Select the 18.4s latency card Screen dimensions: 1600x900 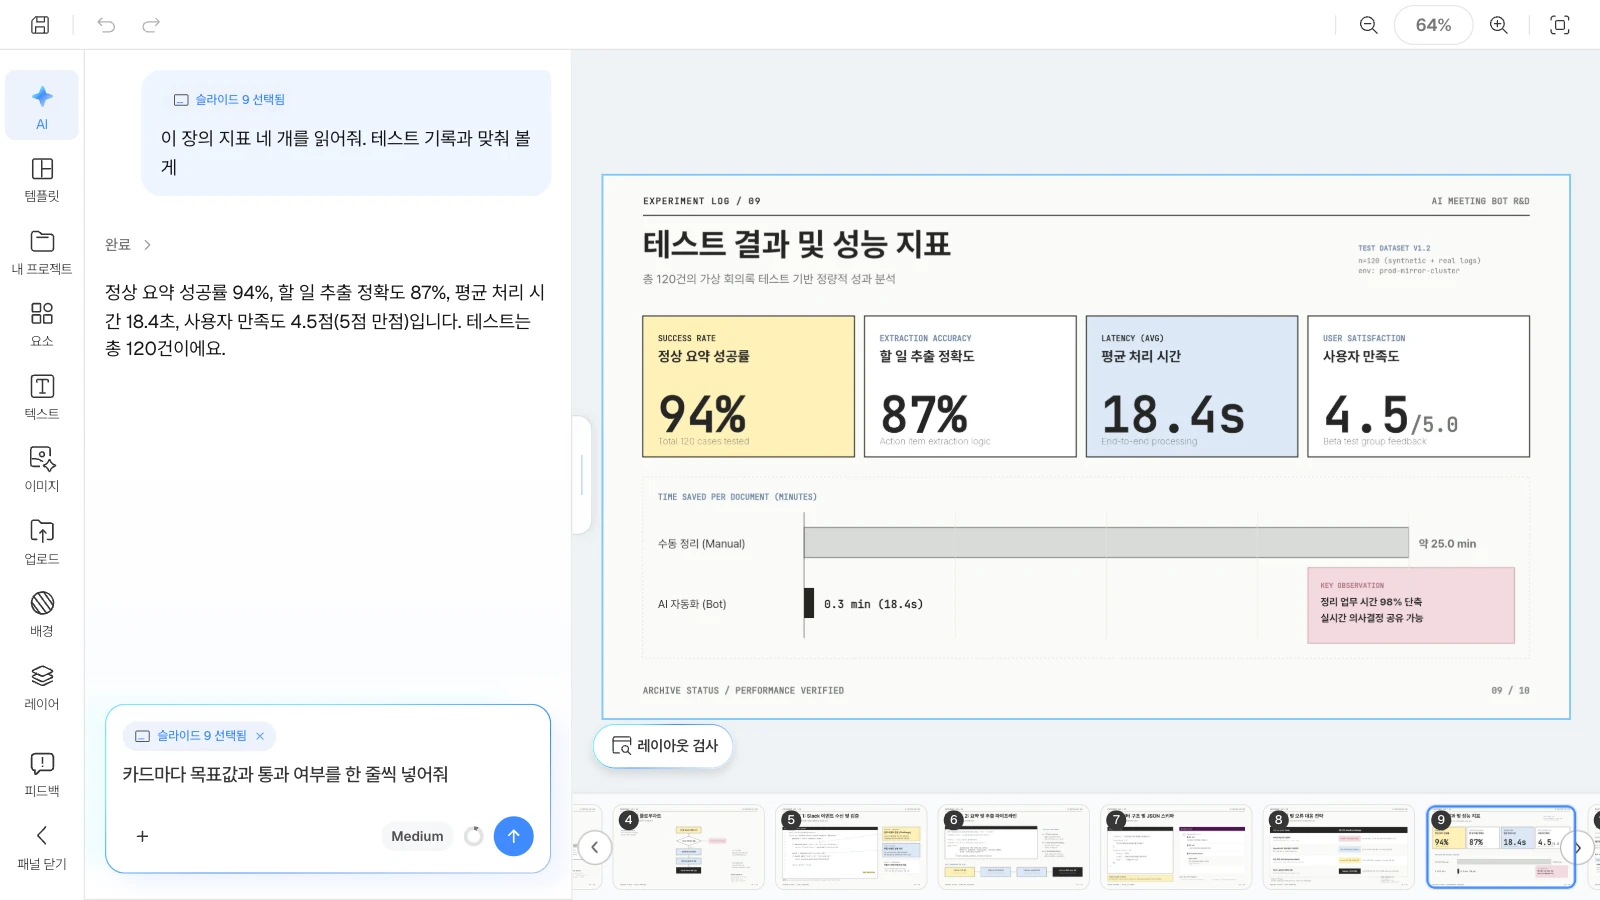pos(1192,387)
